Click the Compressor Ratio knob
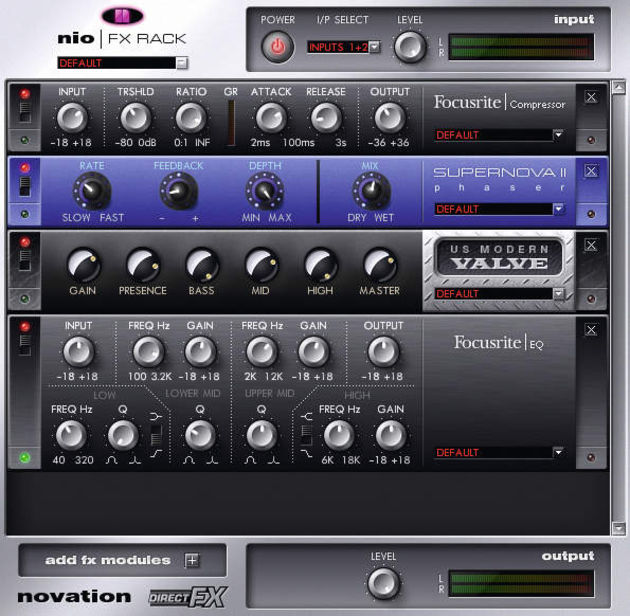 click(x=190, y=118)
